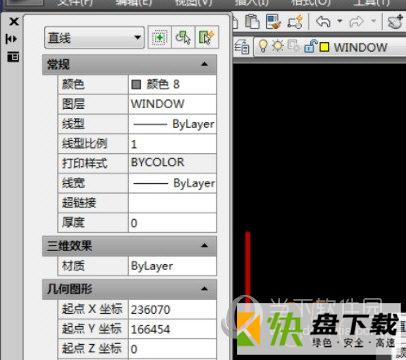This screenshot has width=406, height=360.
Task: Toggle viewport freeze for WINDOW layer
Action: pos(293,46)
